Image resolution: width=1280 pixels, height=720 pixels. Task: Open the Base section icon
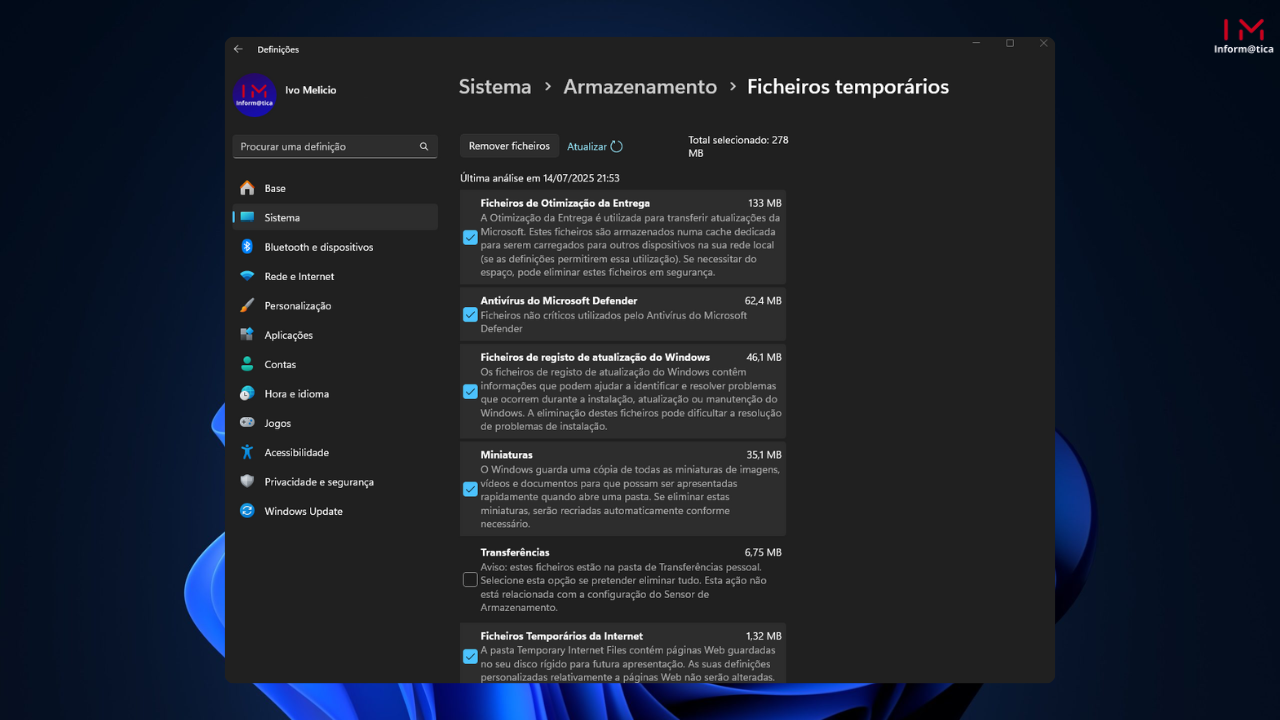pyautogui.click(x=247, y=188)
